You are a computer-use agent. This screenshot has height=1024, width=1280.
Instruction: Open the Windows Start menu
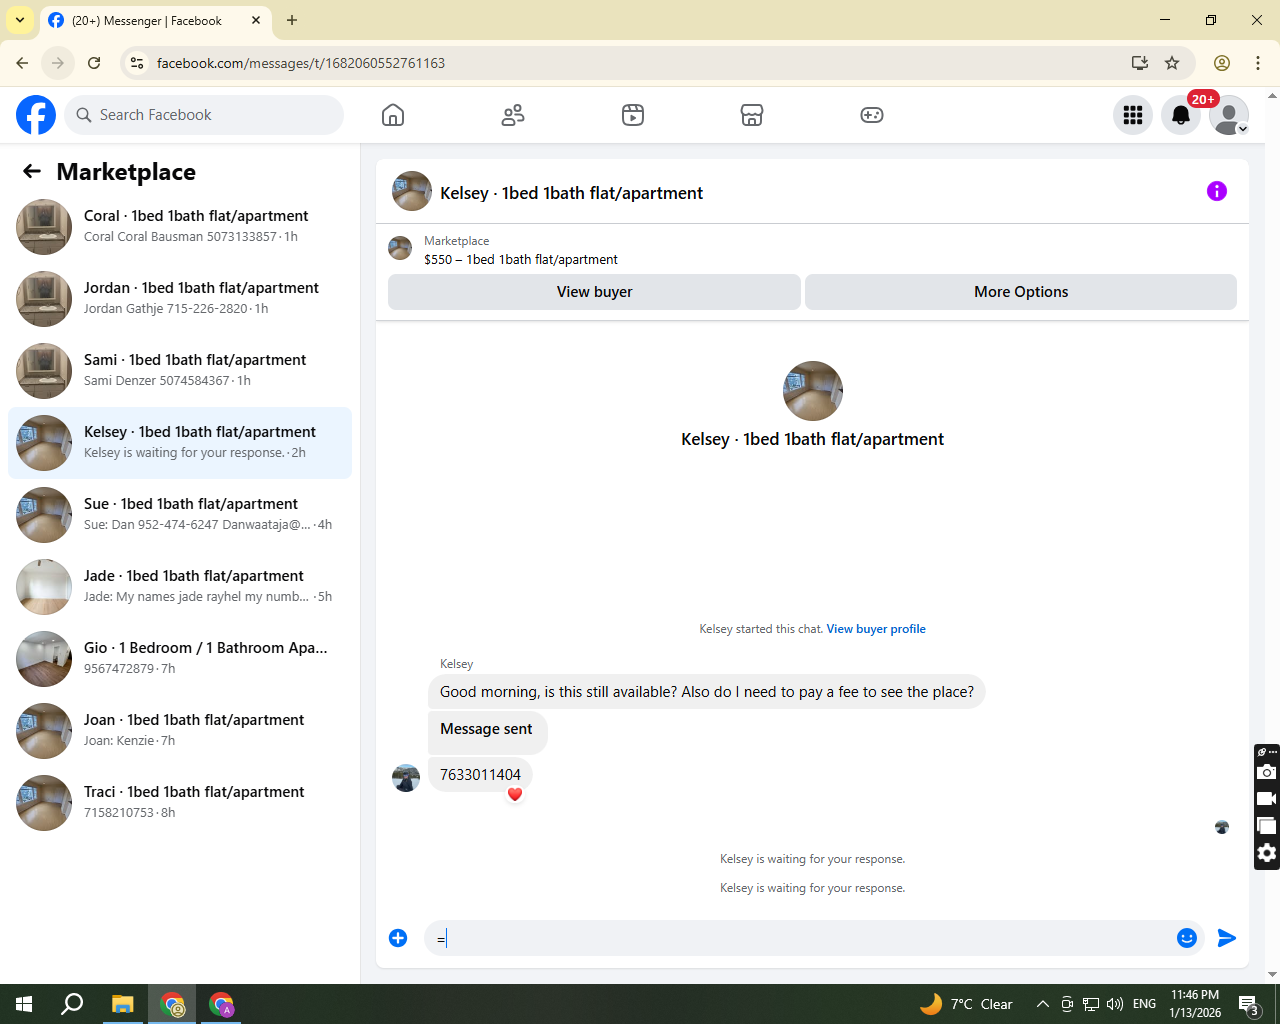[24, 1004]
